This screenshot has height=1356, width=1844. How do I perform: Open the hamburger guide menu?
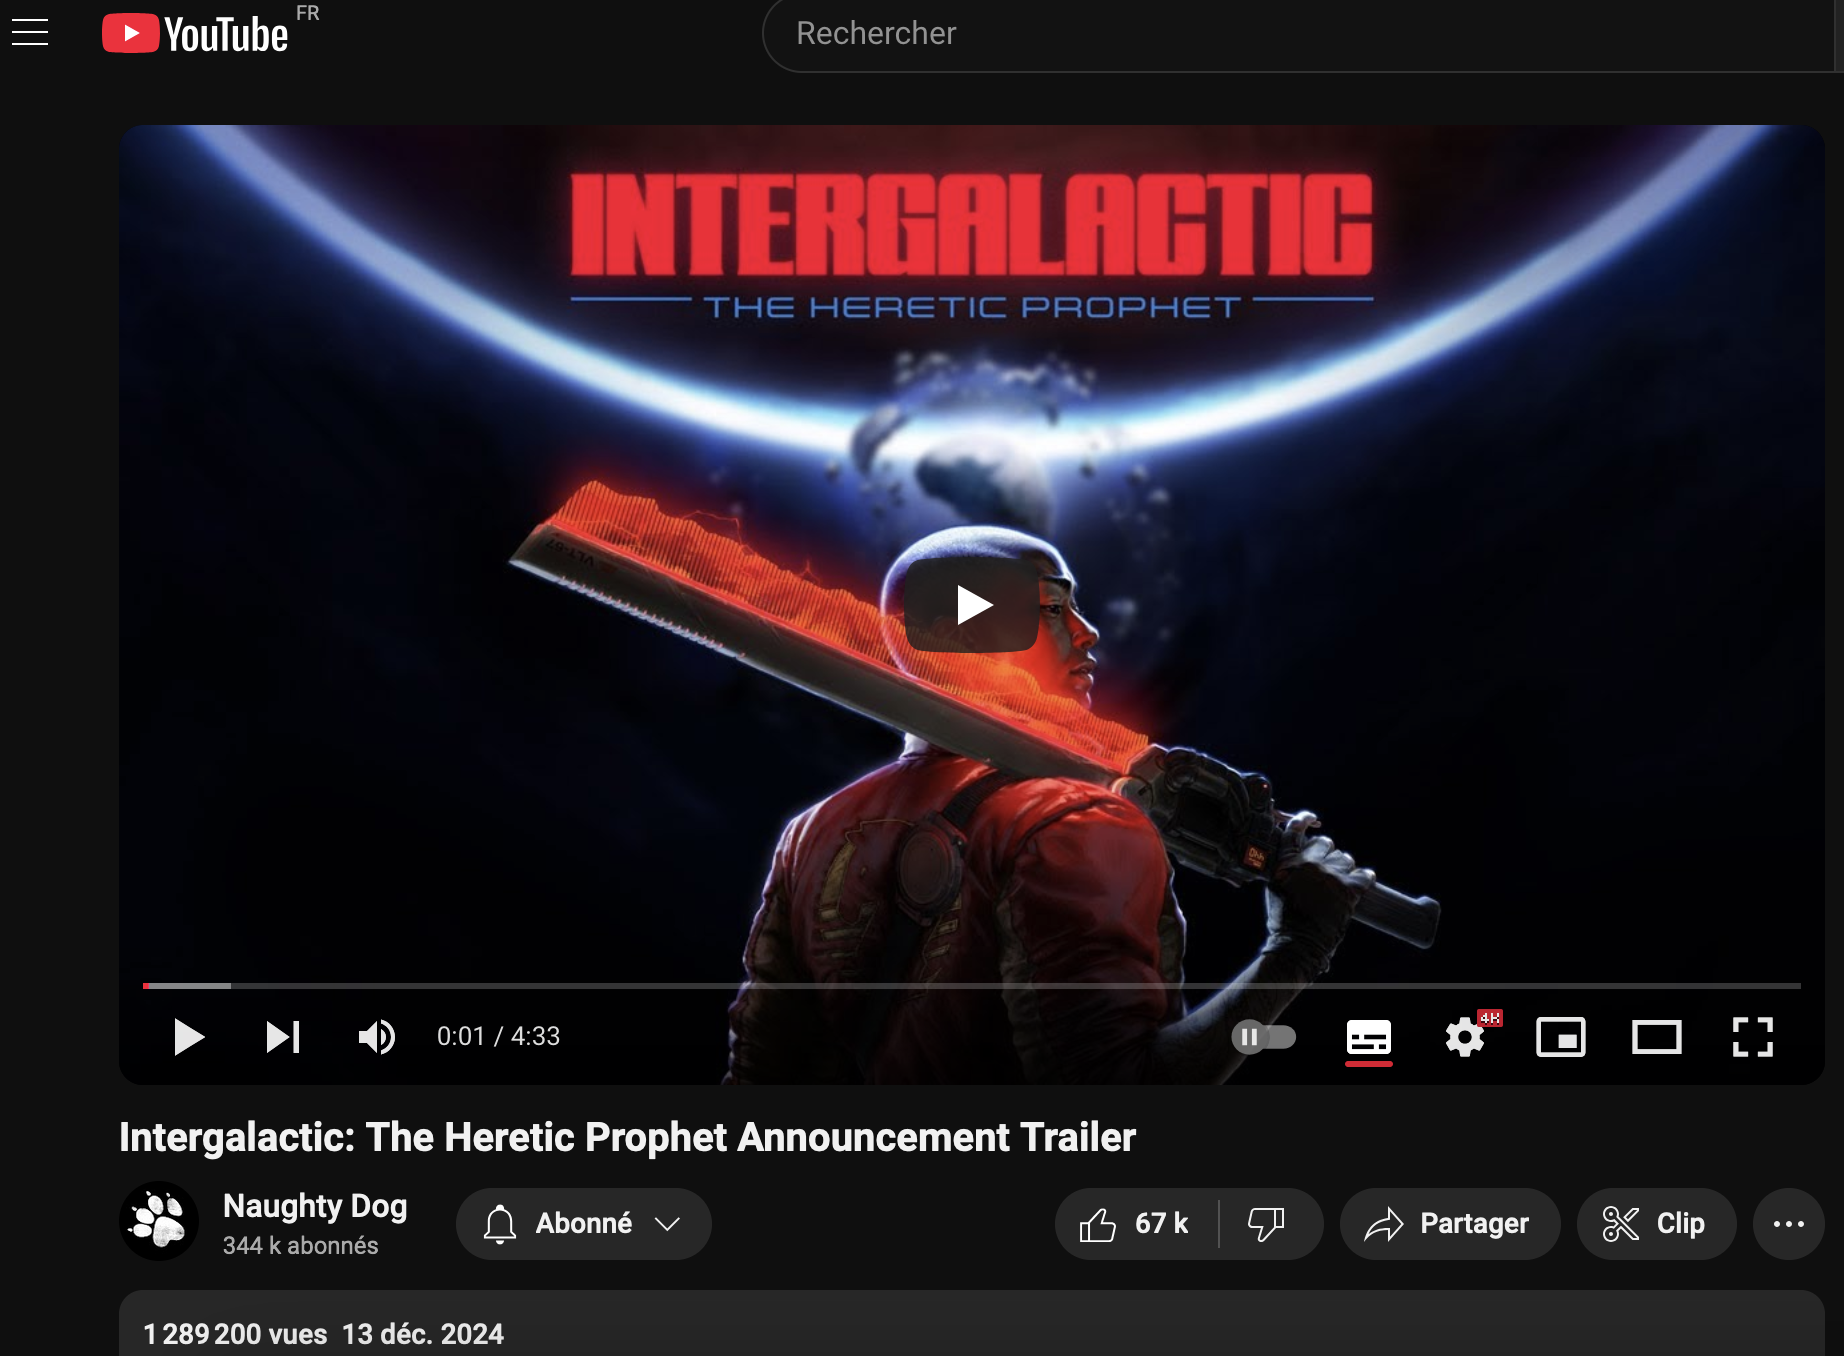pos(30,33)
